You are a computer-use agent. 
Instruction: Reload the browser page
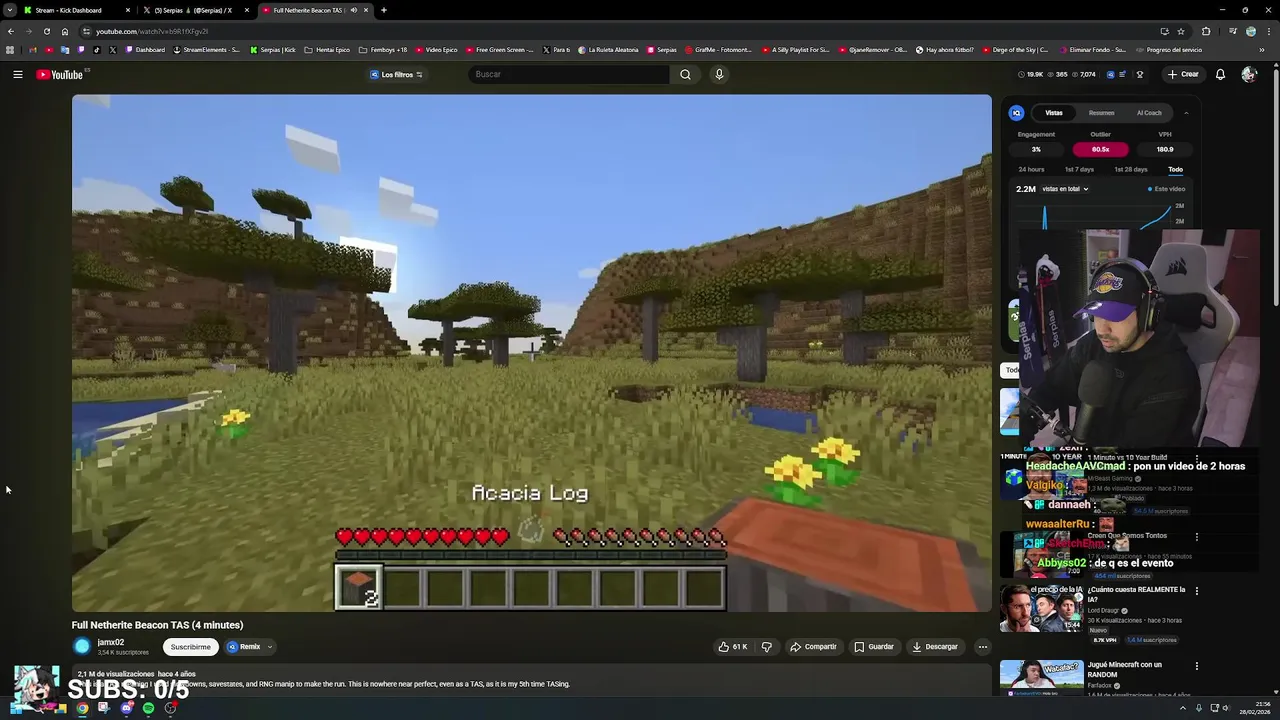click(46, 31)
